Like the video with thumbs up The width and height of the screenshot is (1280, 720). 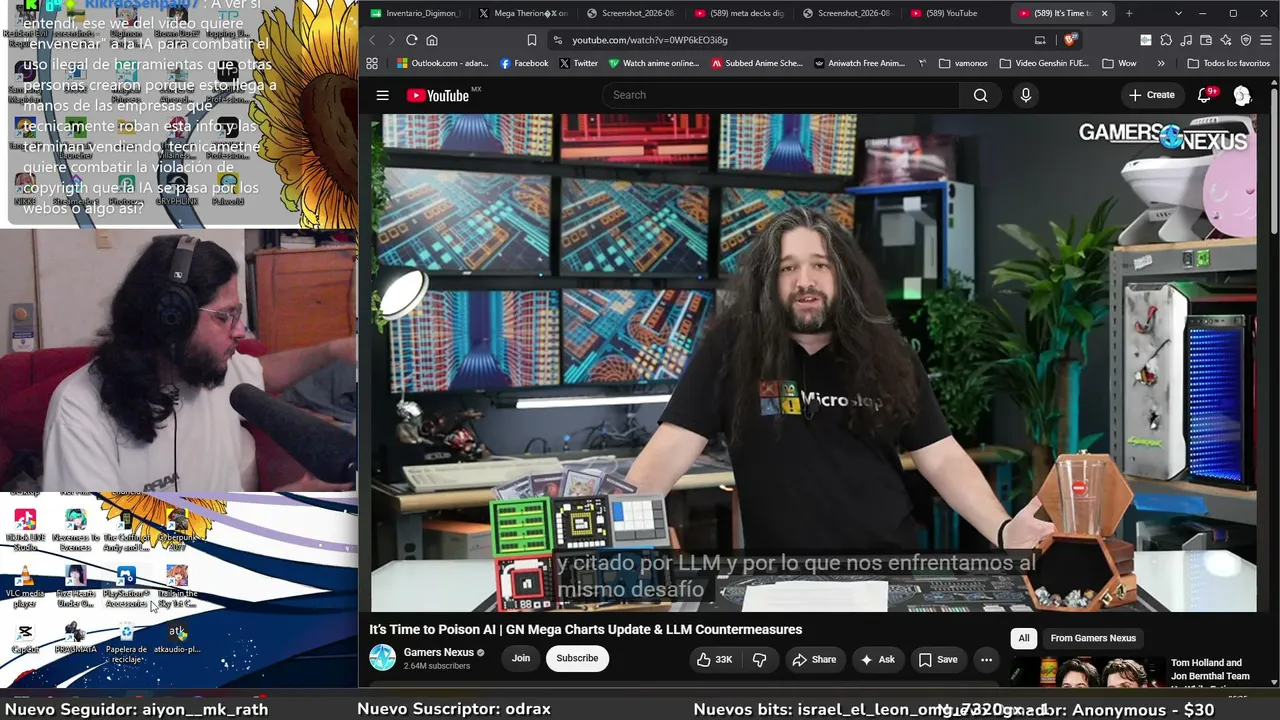tap(715, 659)
